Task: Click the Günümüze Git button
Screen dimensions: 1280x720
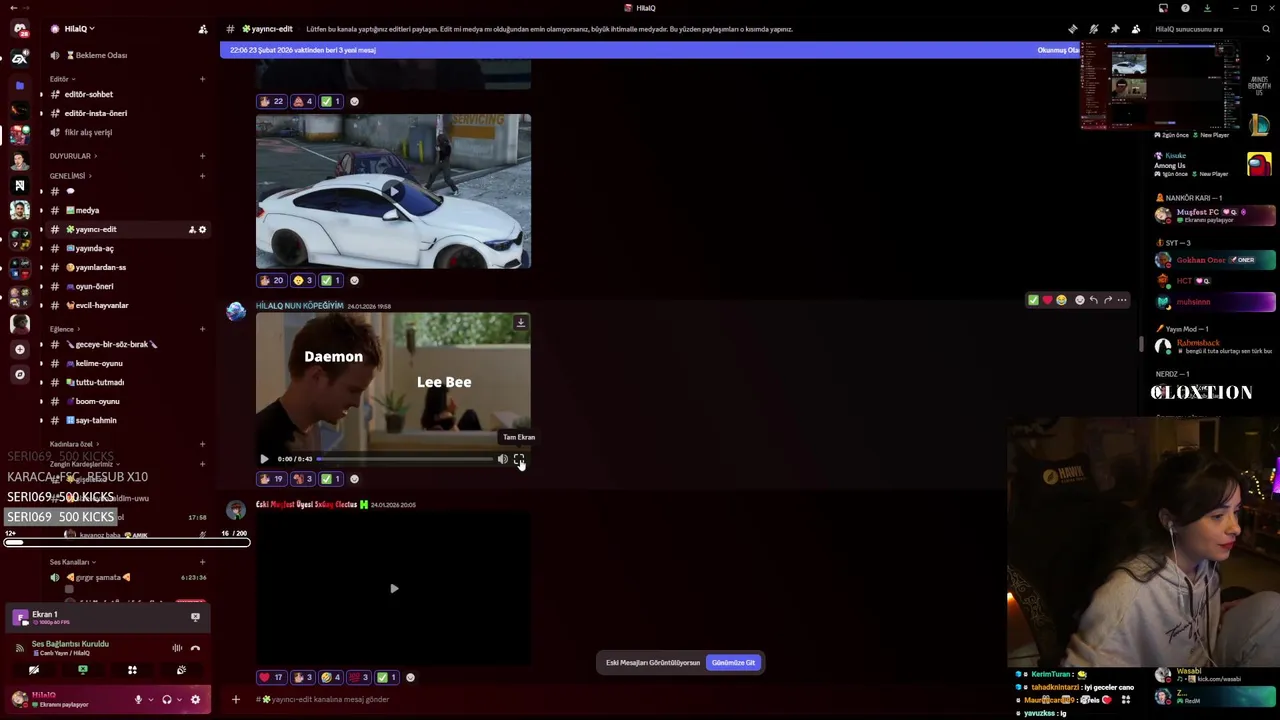Action: click(x=733, y=663)
